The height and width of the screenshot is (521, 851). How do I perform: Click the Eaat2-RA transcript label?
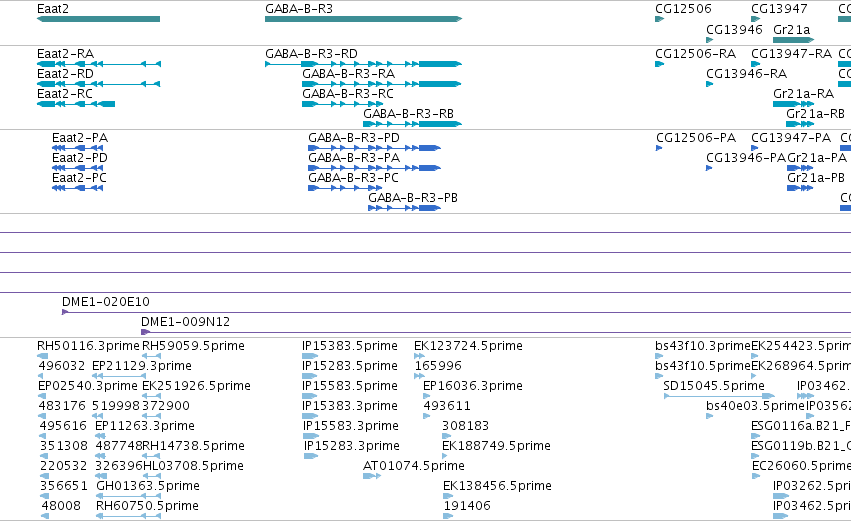point(65,54)
